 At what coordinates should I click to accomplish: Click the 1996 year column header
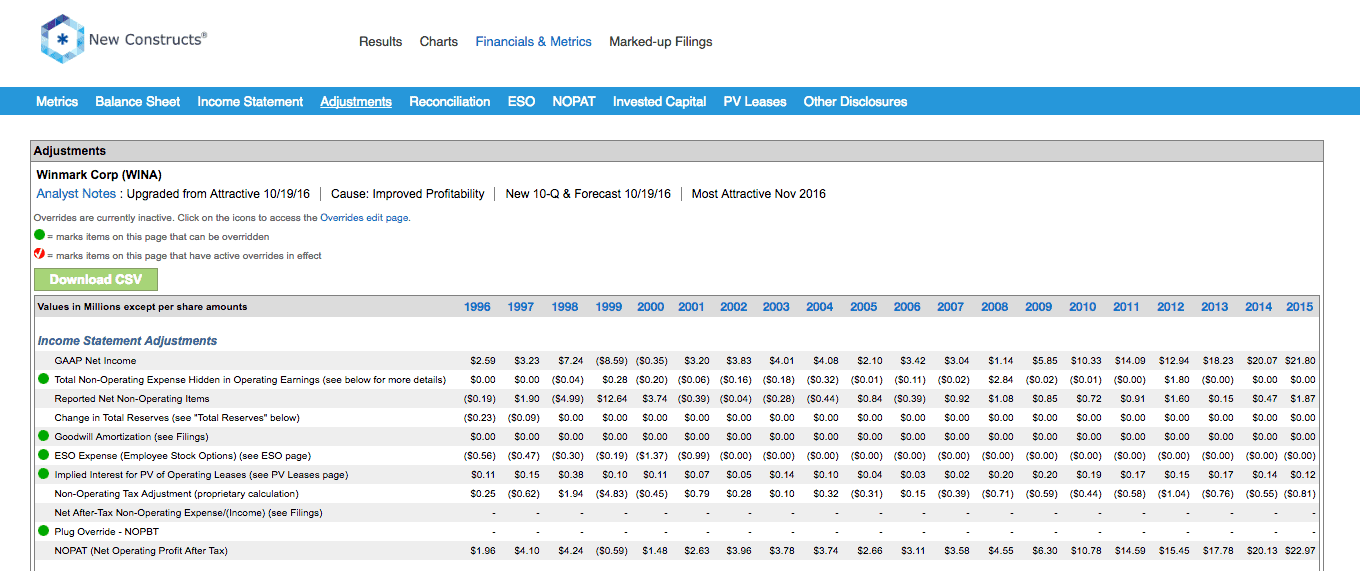(x=477, y=307)
